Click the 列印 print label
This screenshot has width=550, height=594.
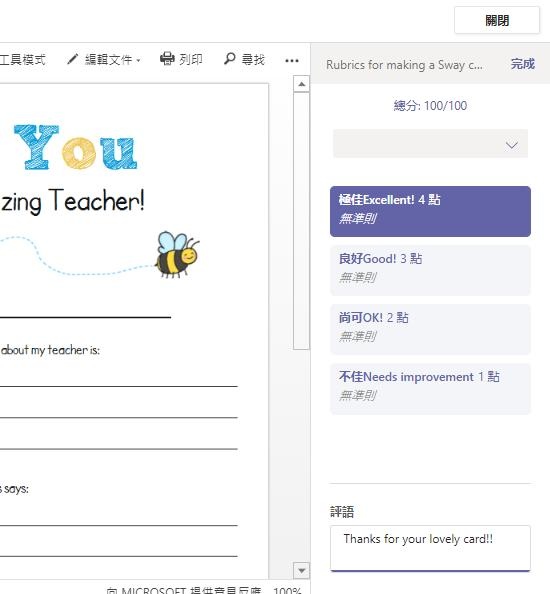pyautogui.click(x=191, y=59)
